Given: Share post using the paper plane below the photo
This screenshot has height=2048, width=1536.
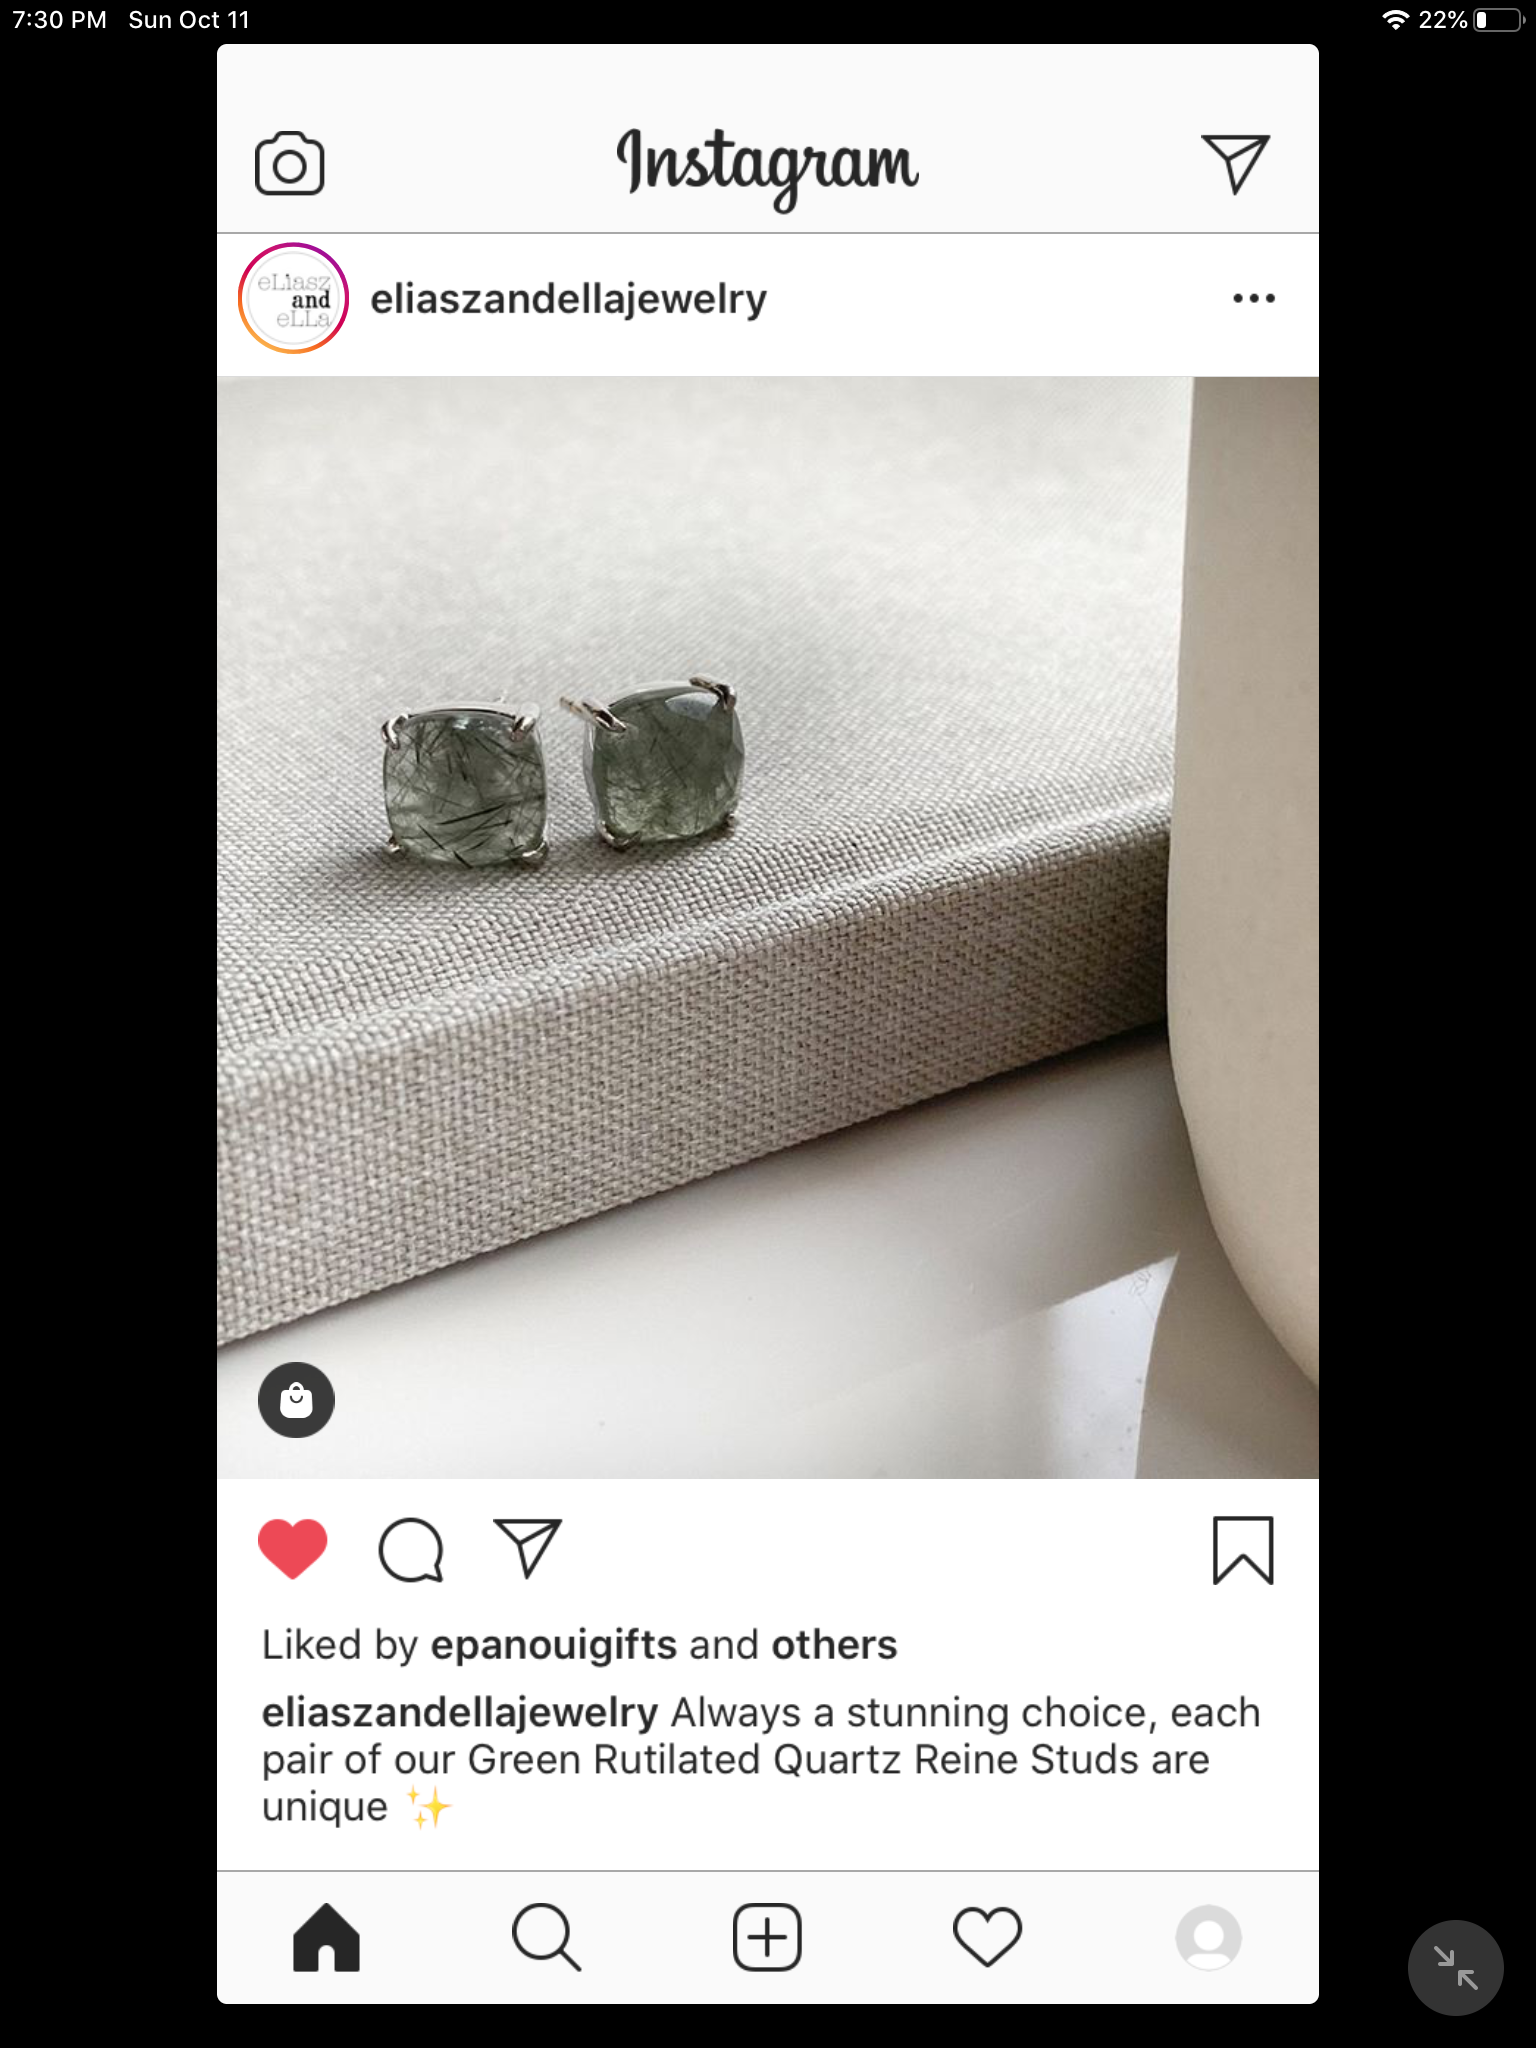Looking at the screenshot, I should (528, 1548).
